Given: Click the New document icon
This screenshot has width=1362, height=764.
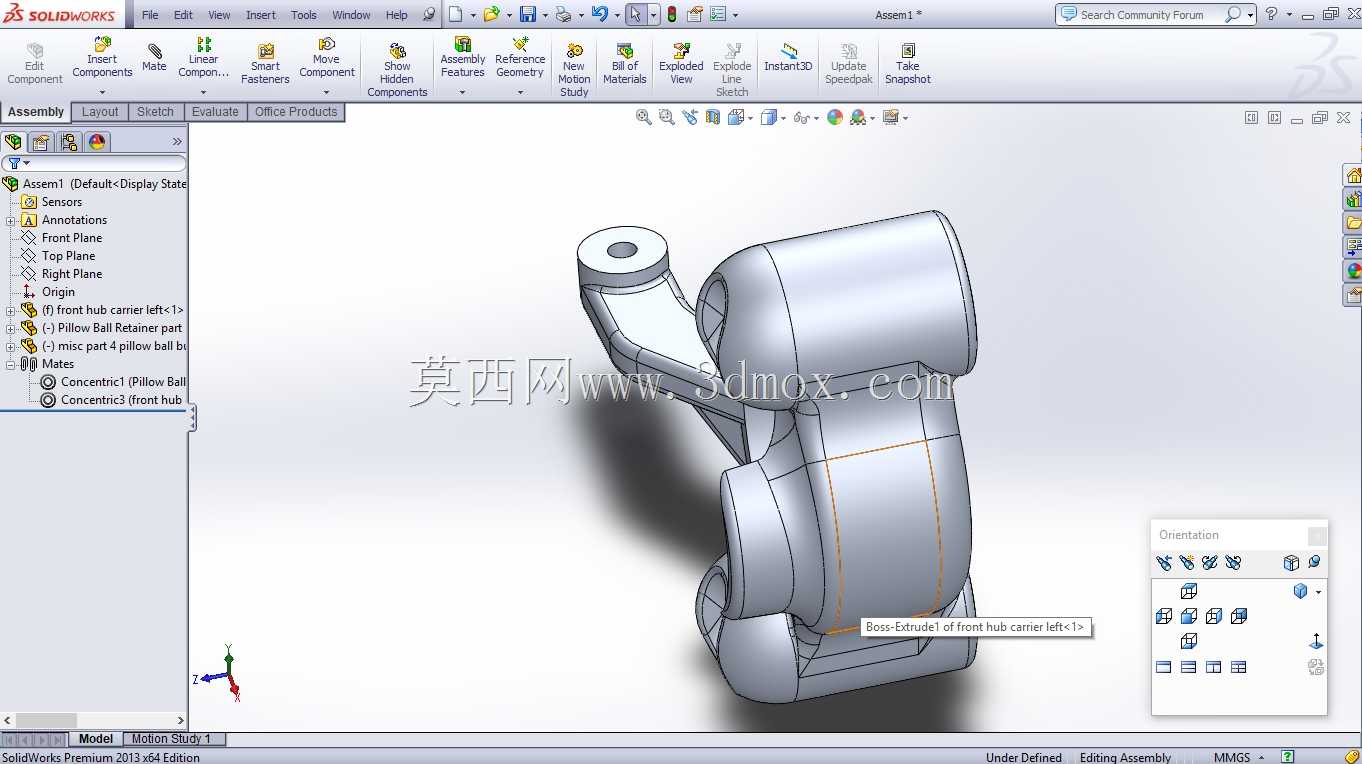Looking at the screenshot, I should click(456, 14).
